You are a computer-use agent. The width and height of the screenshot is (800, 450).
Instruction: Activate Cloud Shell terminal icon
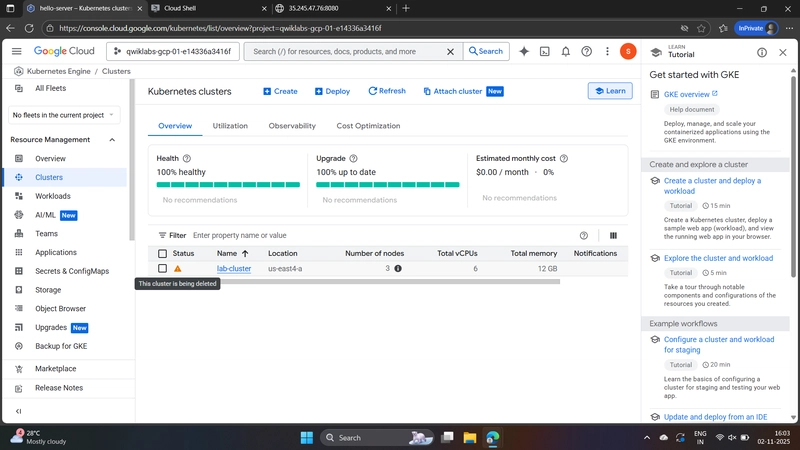point(545,51)
